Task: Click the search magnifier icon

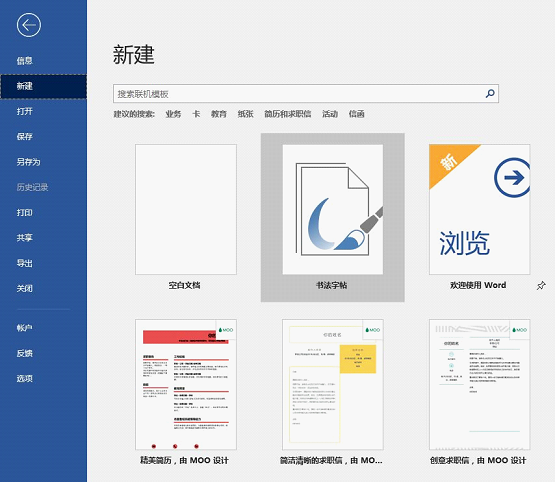Action: 490,93
